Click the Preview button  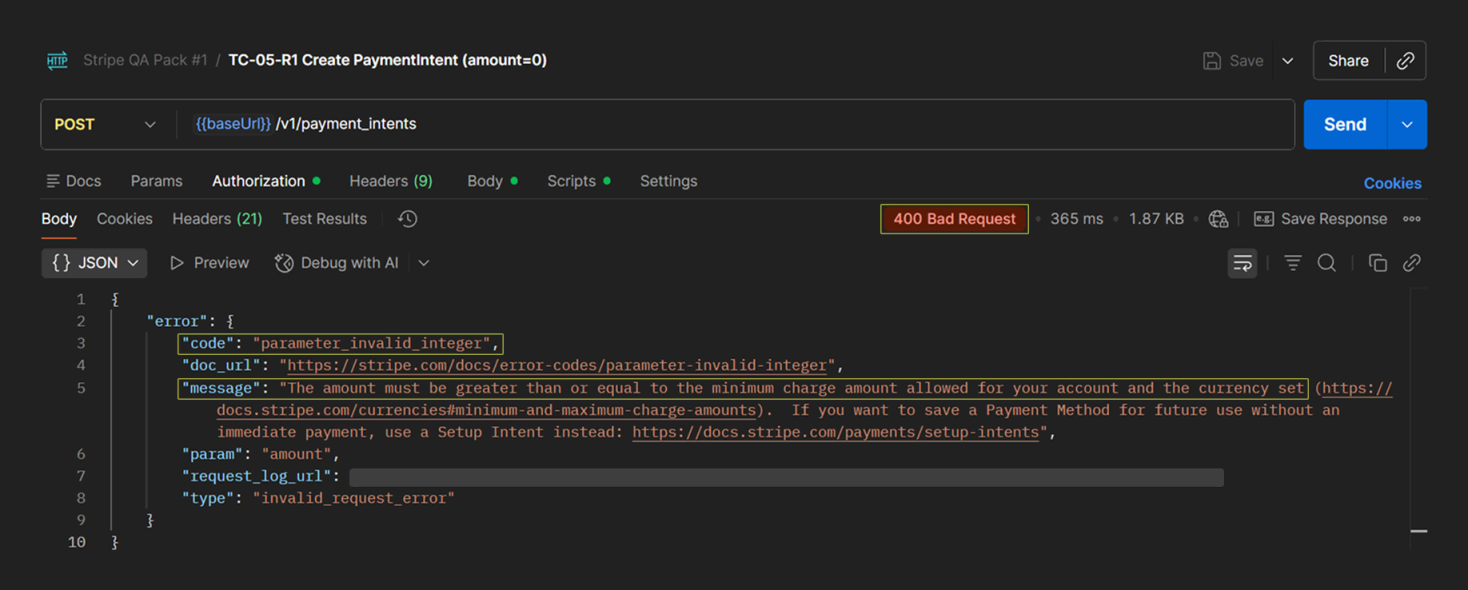click(x=209, y=263)
